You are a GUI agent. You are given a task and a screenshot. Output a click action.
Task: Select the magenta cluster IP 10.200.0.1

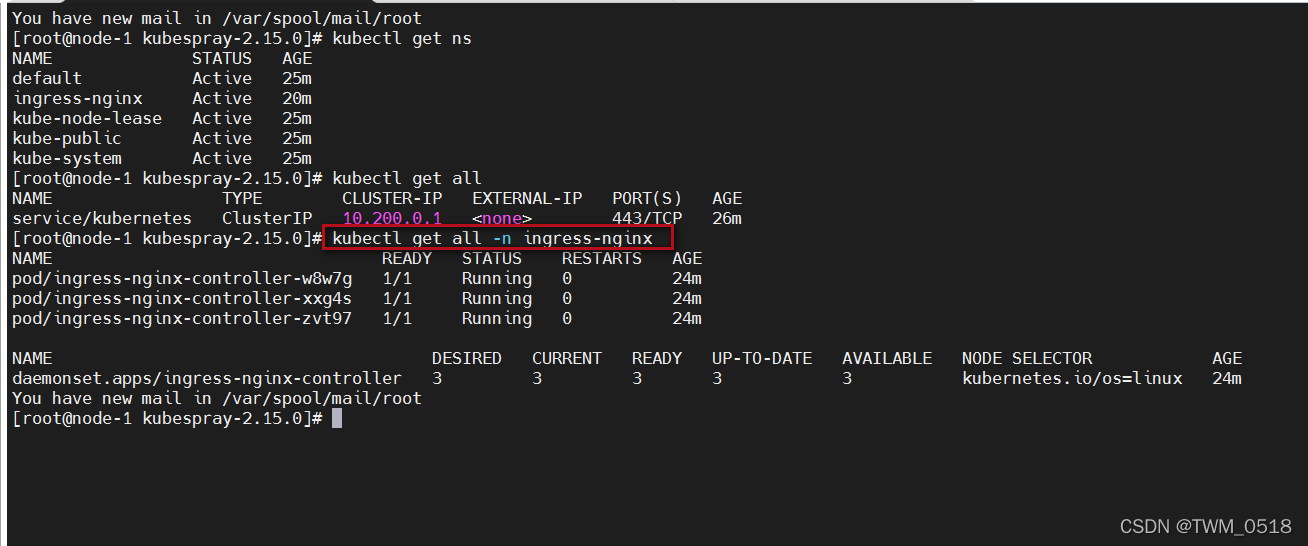tap(392, 218)
